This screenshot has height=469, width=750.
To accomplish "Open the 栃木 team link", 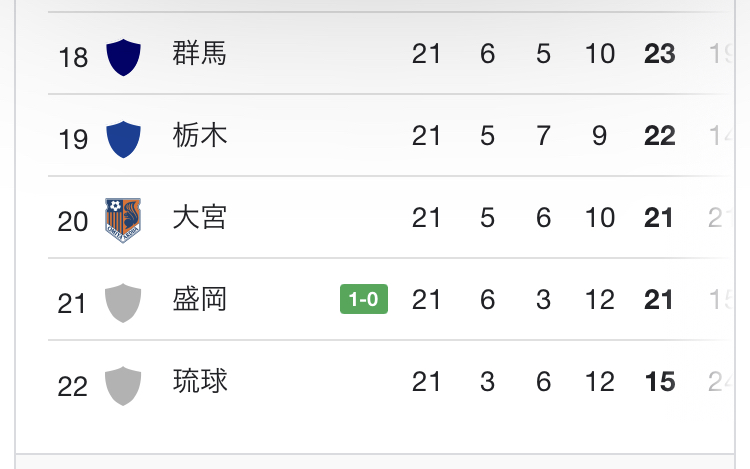I will tap(200, 136).
